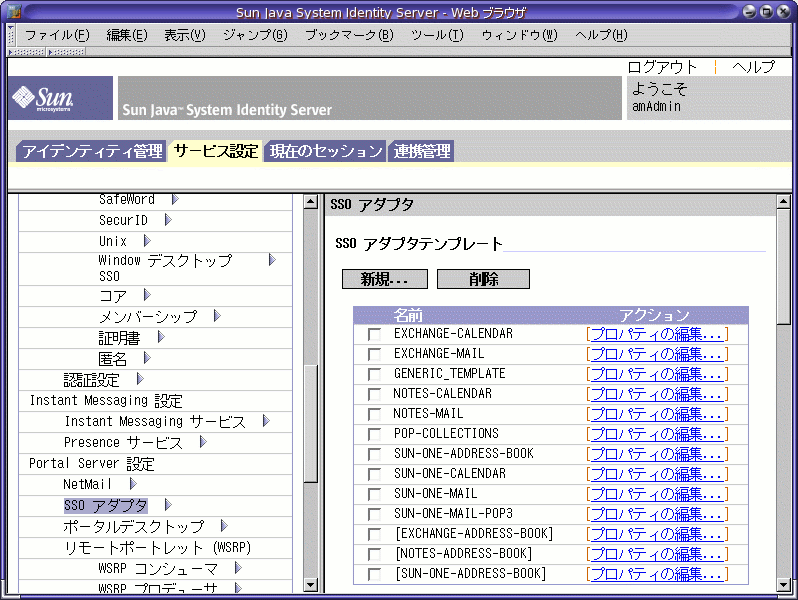Open the ファイル(F) menu
This screenshot has height=600, width=798.
pos(57,35)
